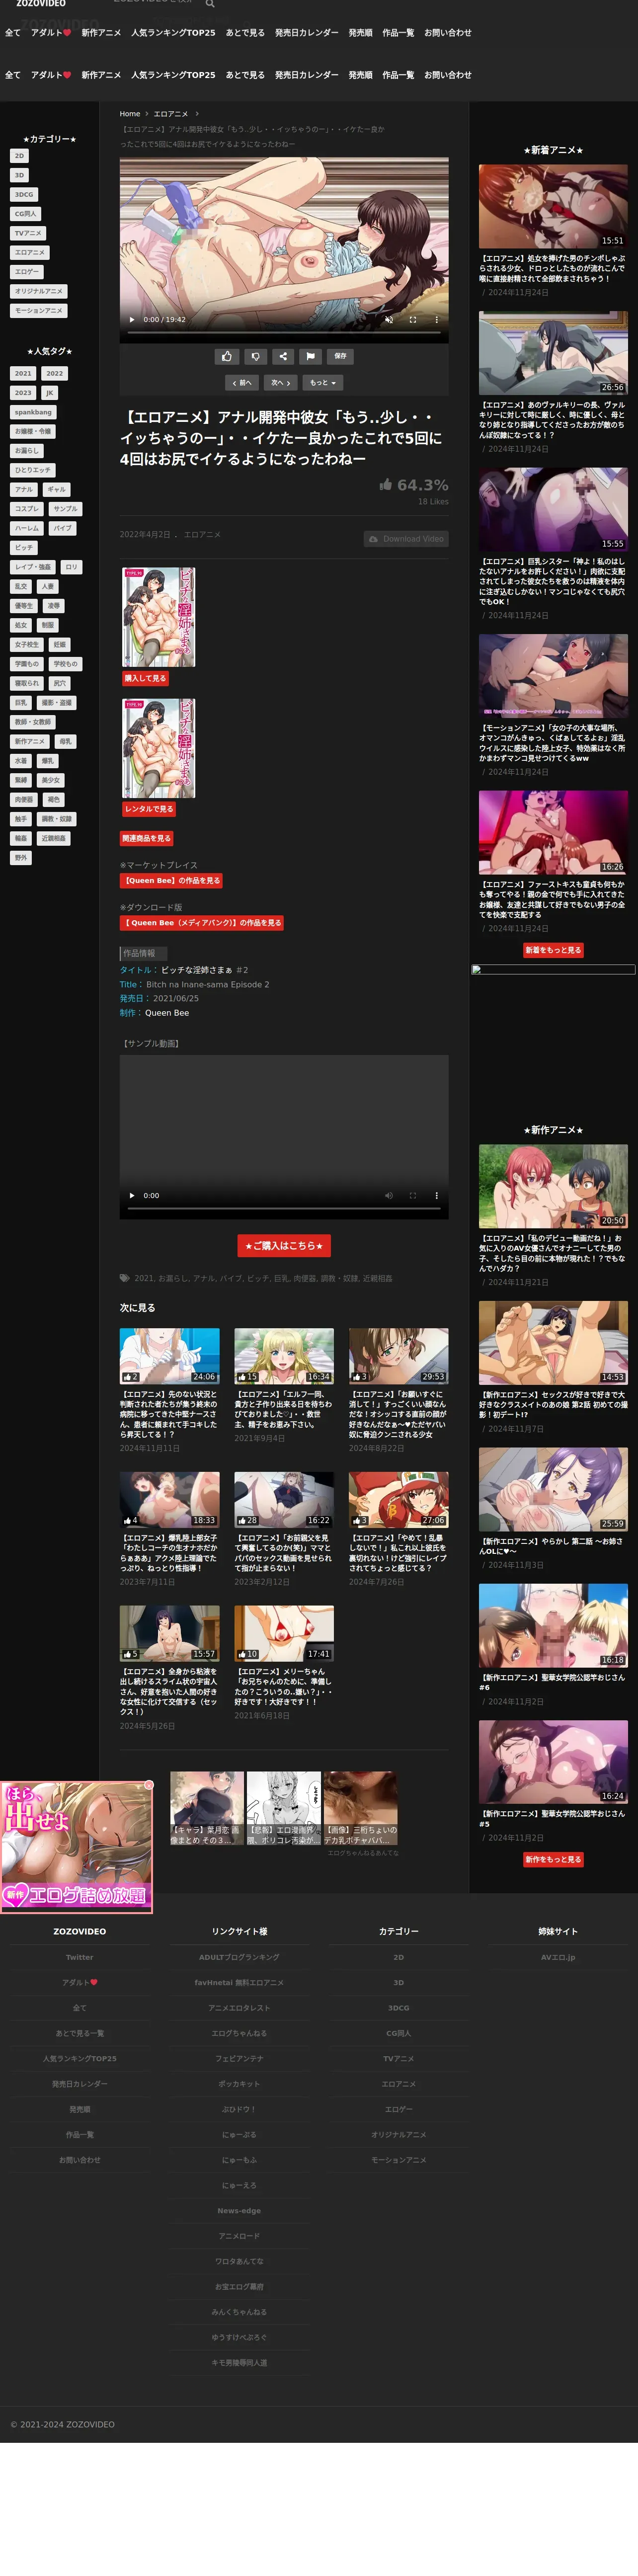Click the フェビアンテナ footer link
Viewport: 638px width, 2576px height.
coord(239,2059)
